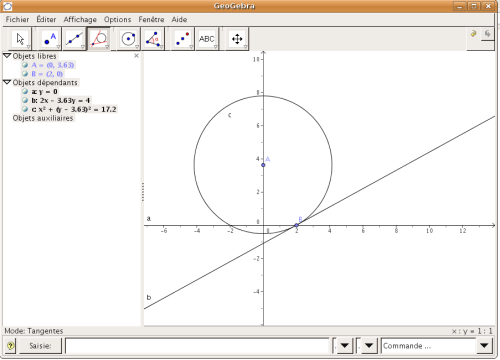The height and width of the screenshot is (360, 500).
Task: Click the Mode: Tangentes status text
Action: [34, 331]
